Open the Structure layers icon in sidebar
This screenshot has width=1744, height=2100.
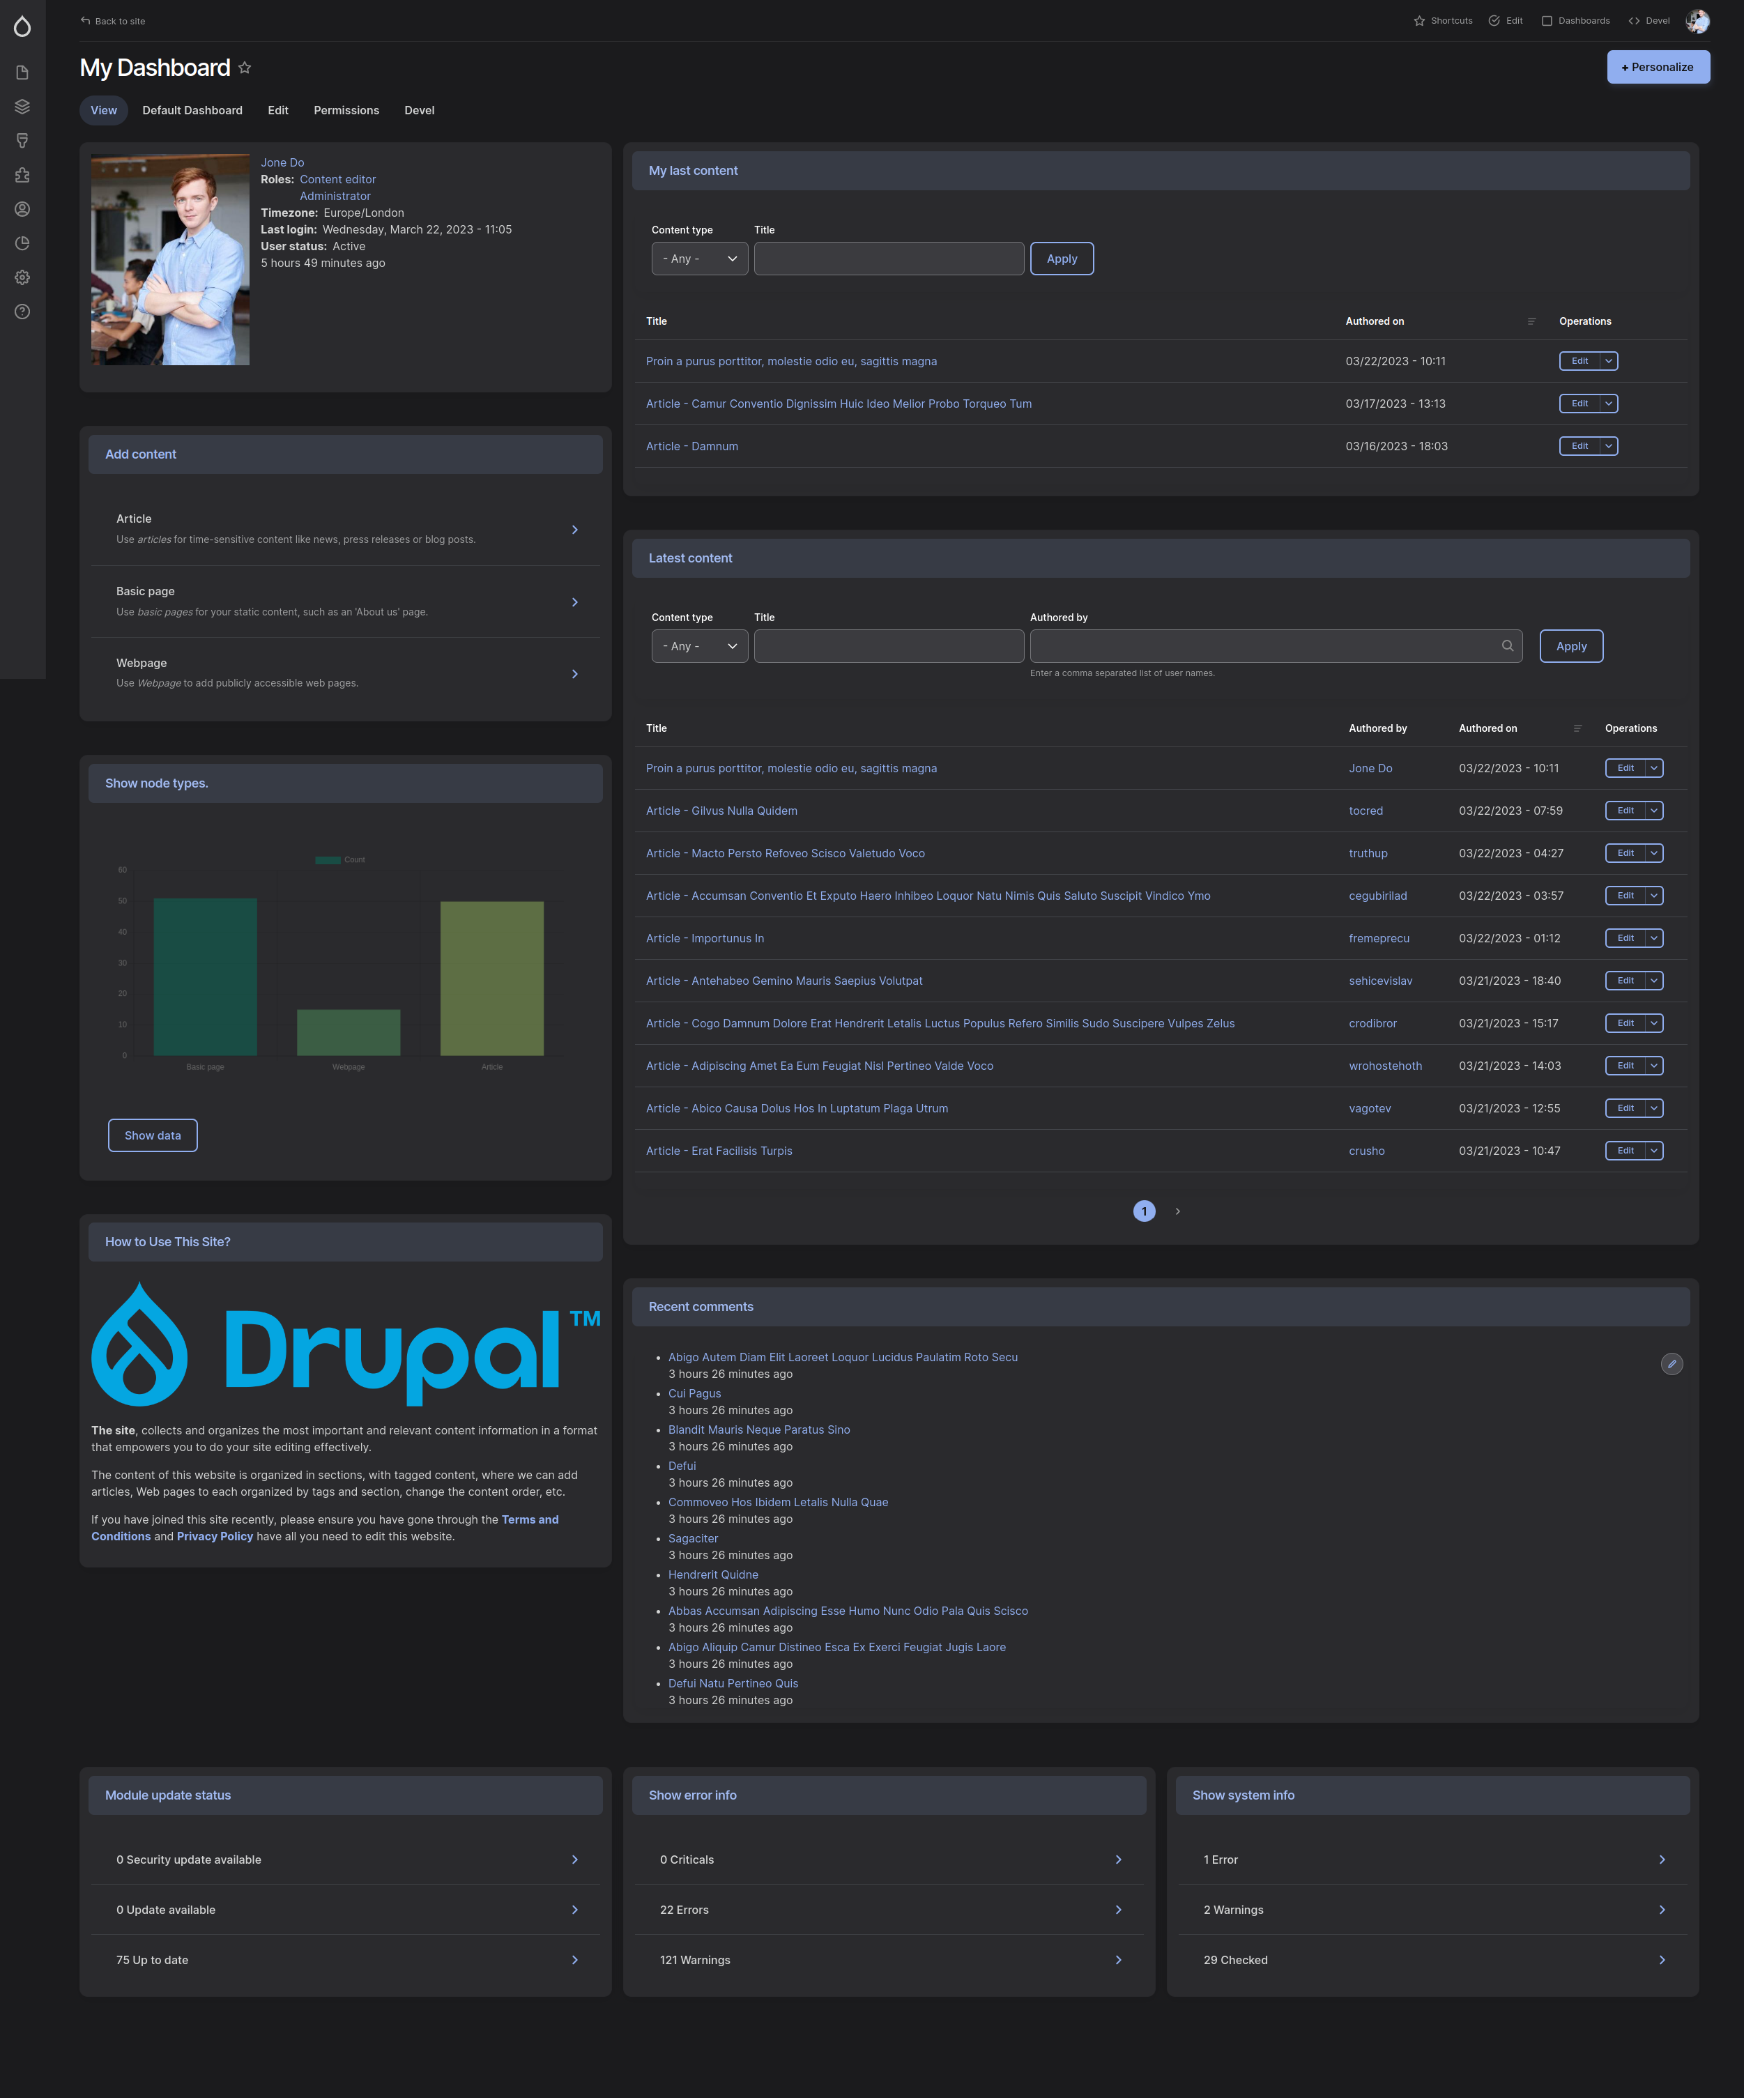click(x=22, y=107)
